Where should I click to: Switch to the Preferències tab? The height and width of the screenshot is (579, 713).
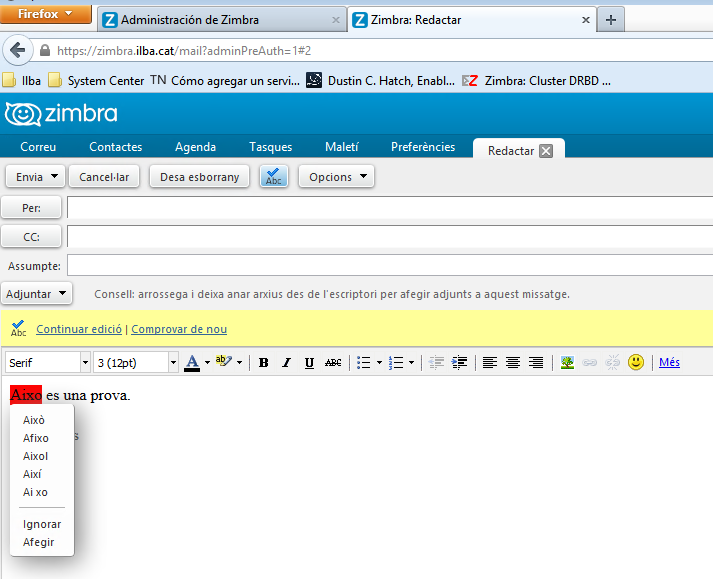click(423, 147)
